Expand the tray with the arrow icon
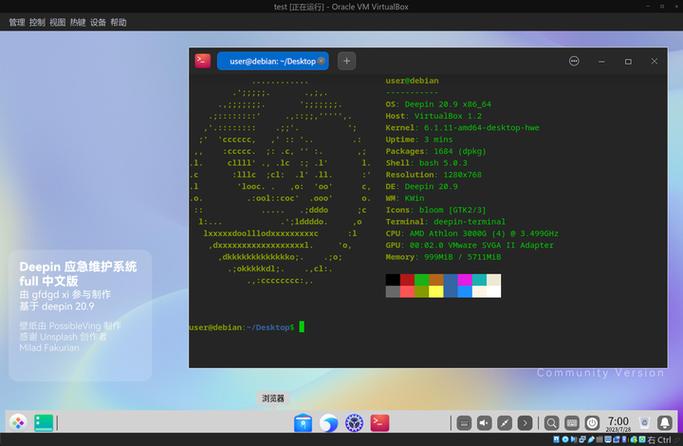Viewport: 683px width, 446px height. pos(525,423)
